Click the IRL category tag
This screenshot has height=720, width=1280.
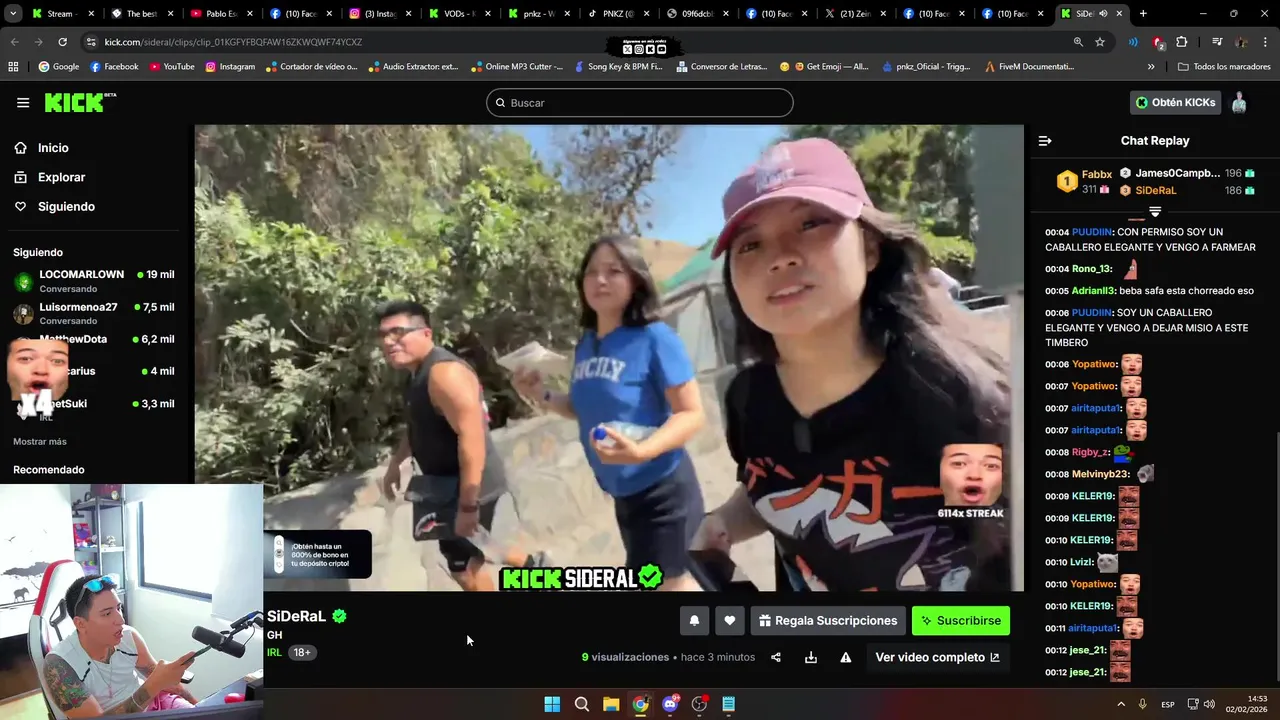click(274, 652)
